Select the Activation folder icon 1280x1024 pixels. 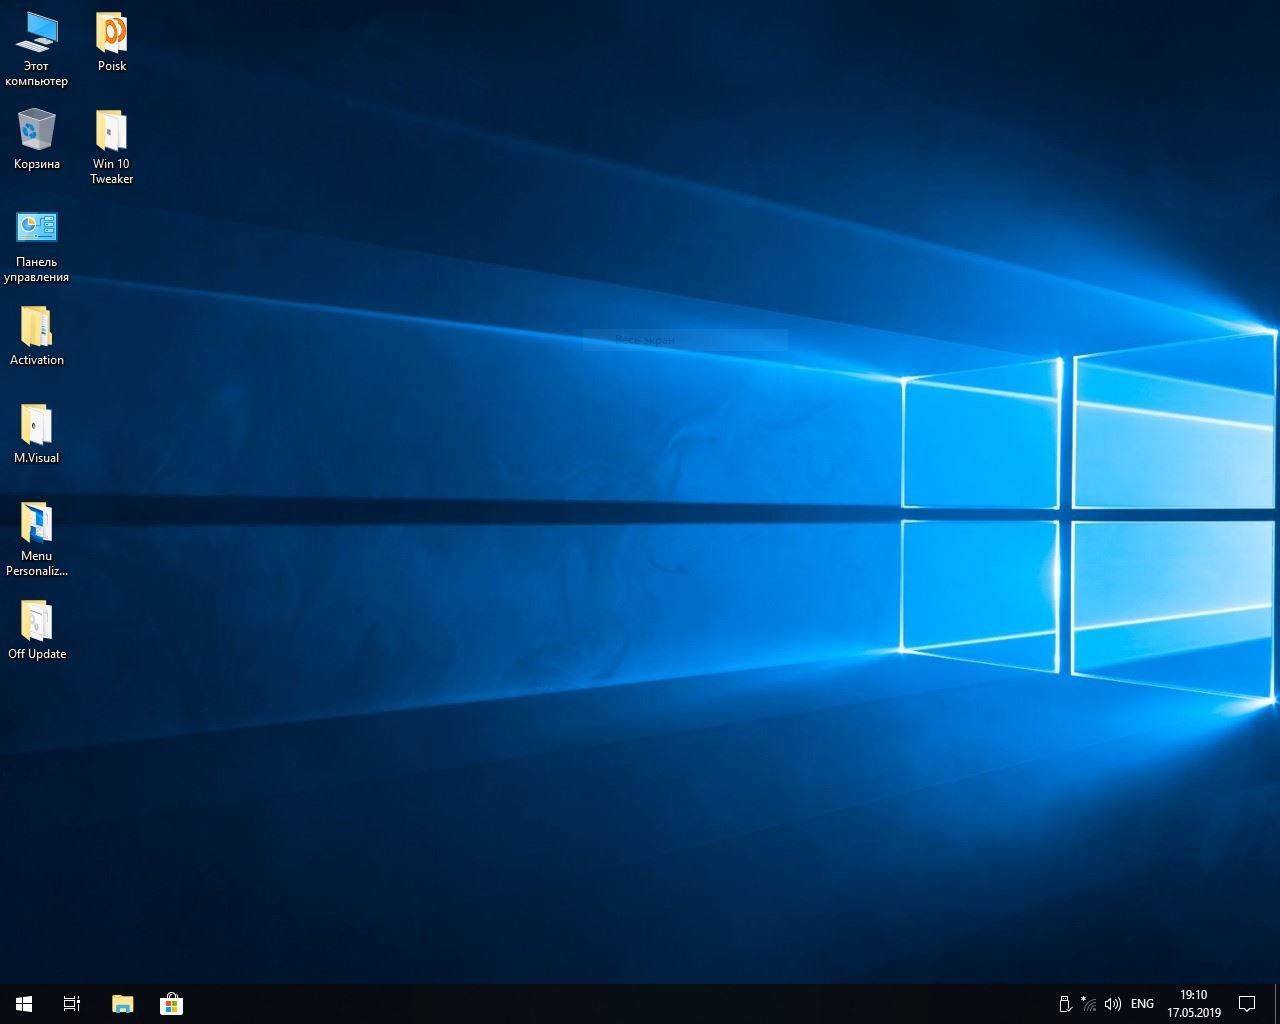36,336
